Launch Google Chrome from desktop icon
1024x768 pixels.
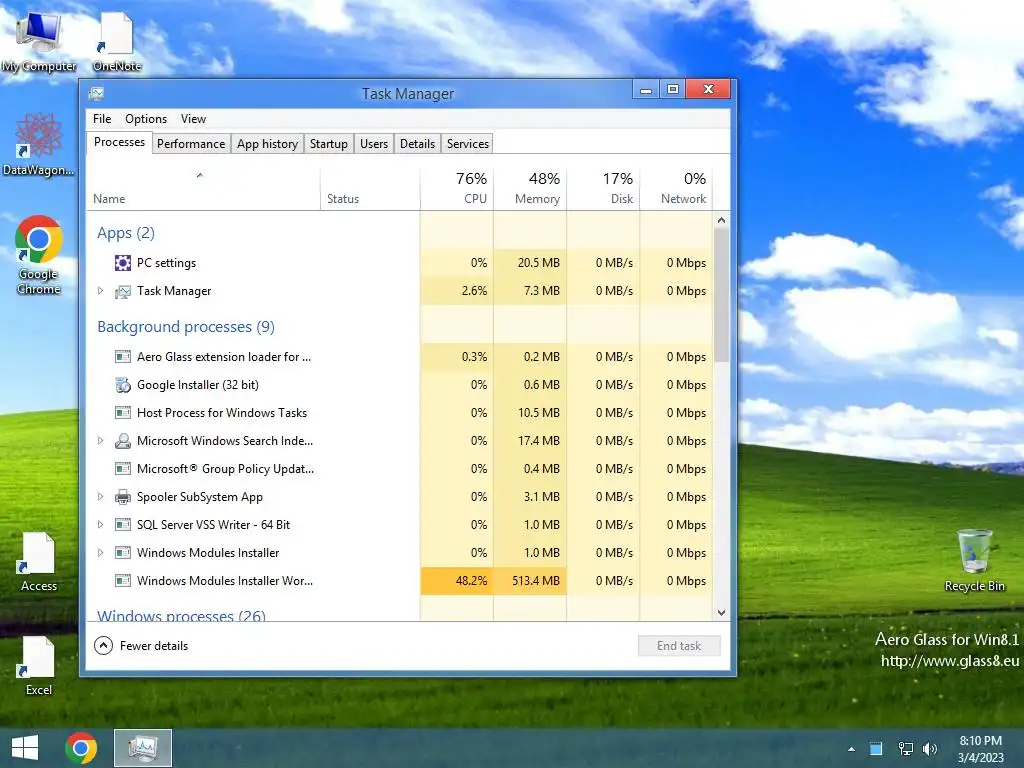[38, 255]
